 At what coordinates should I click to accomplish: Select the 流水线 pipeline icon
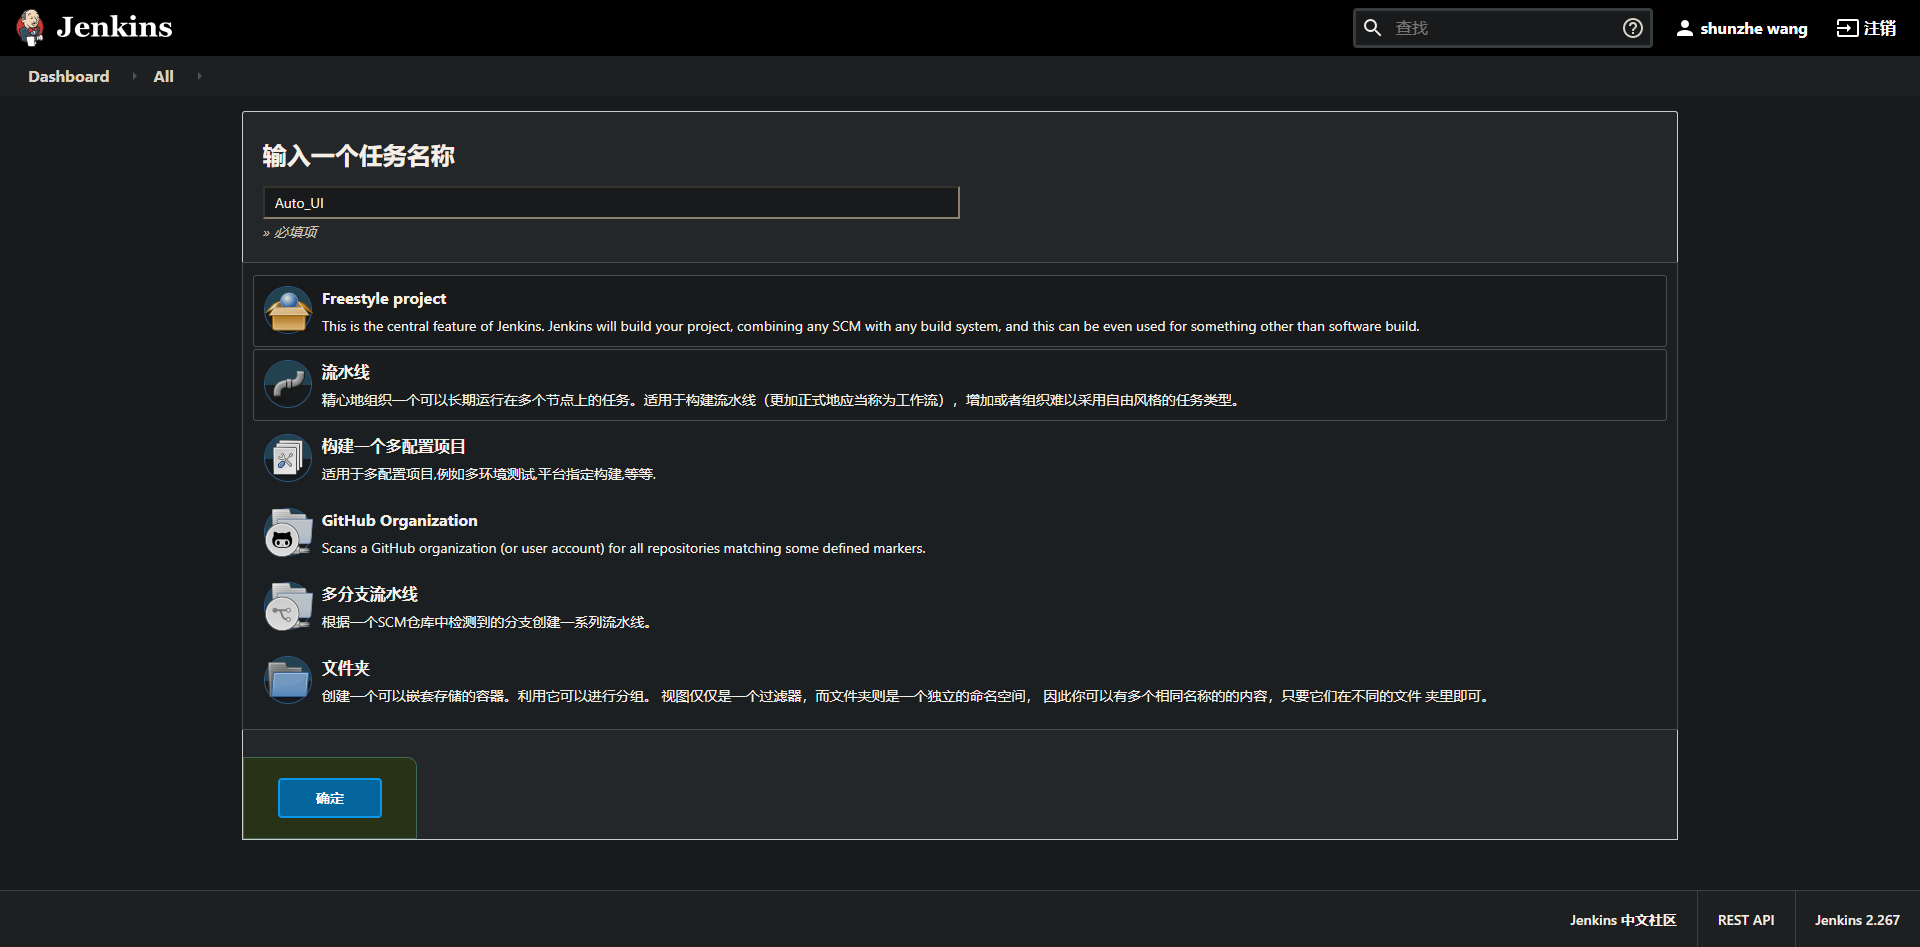[x=288, y=385]
